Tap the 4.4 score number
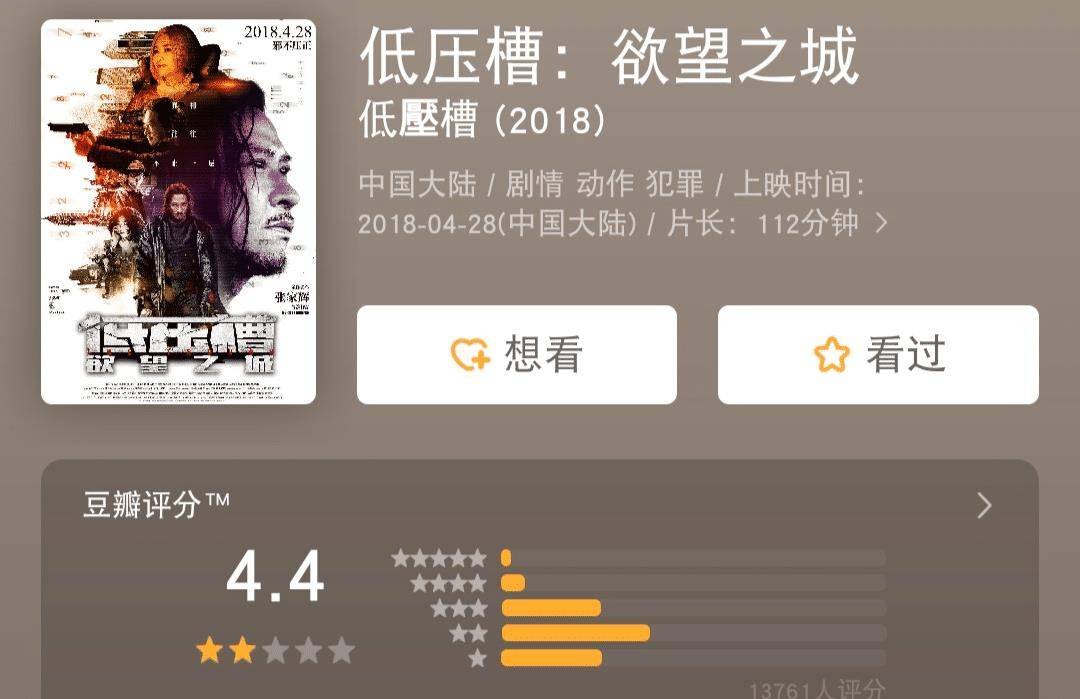This screenshot has height=699, width=1080. click(x=276, y=576)
